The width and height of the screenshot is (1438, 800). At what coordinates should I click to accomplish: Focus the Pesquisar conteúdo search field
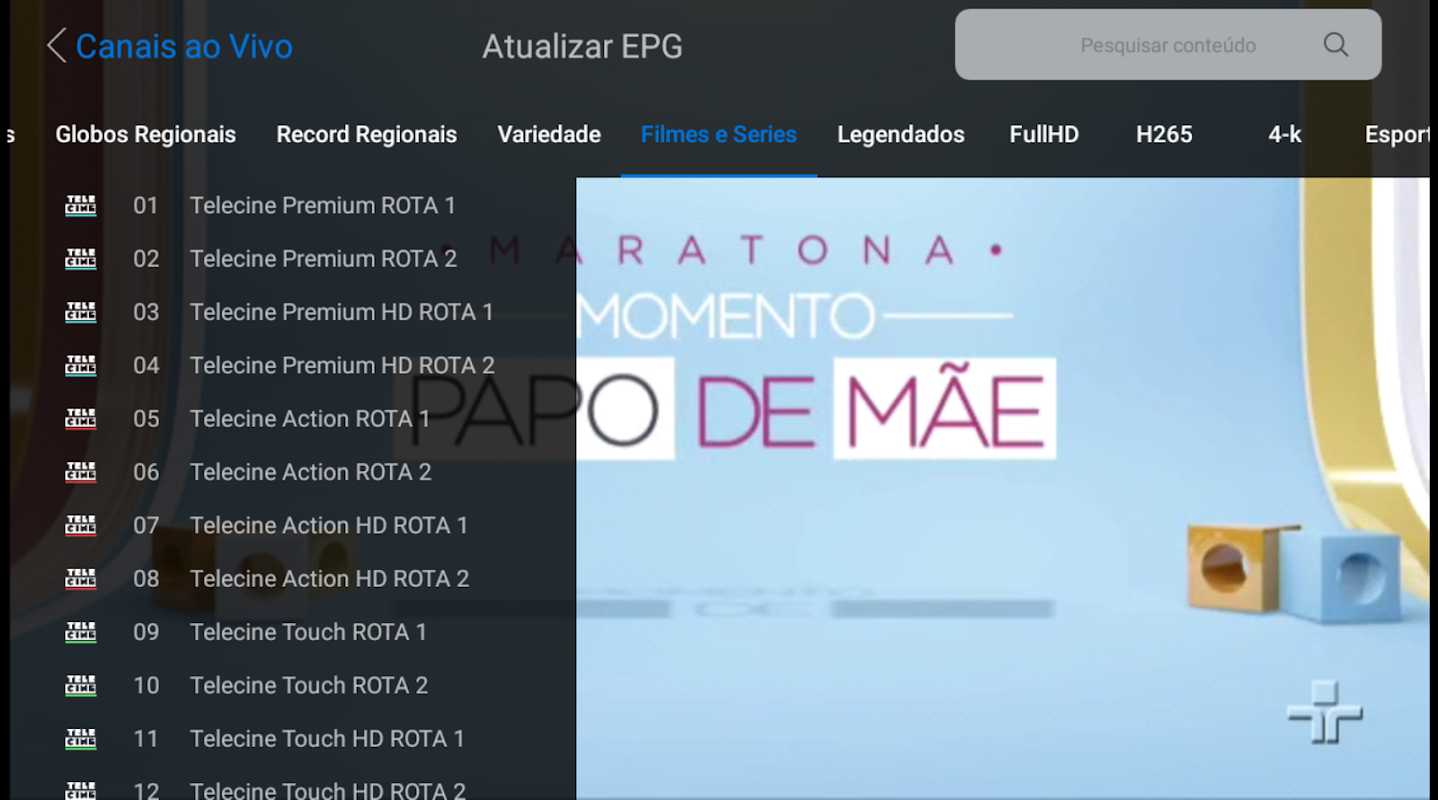coord(1168,45)
